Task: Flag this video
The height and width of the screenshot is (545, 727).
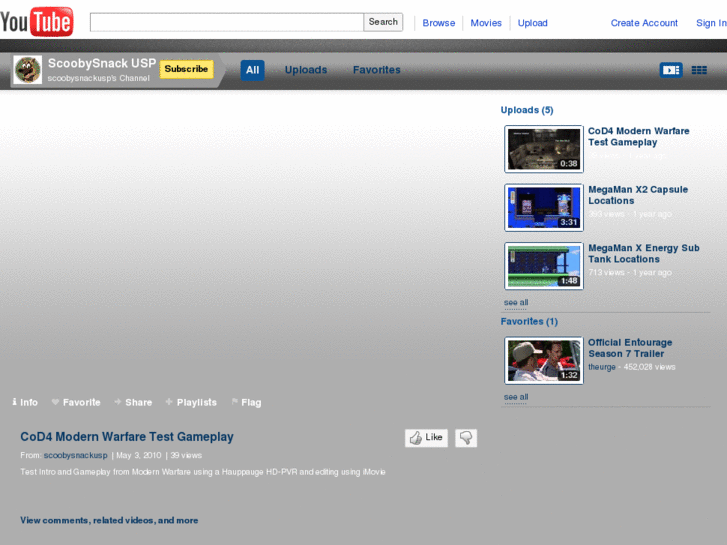Action: pos(246,402)
